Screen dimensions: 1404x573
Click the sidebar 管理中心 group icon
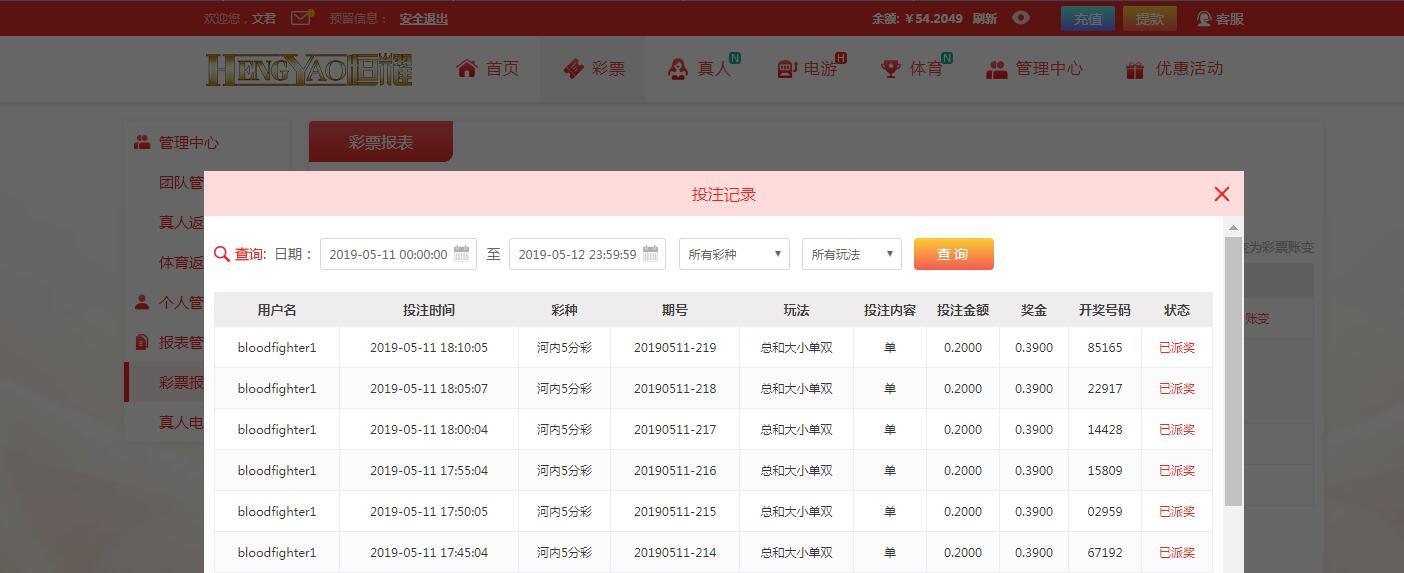(x=142, y=143)
